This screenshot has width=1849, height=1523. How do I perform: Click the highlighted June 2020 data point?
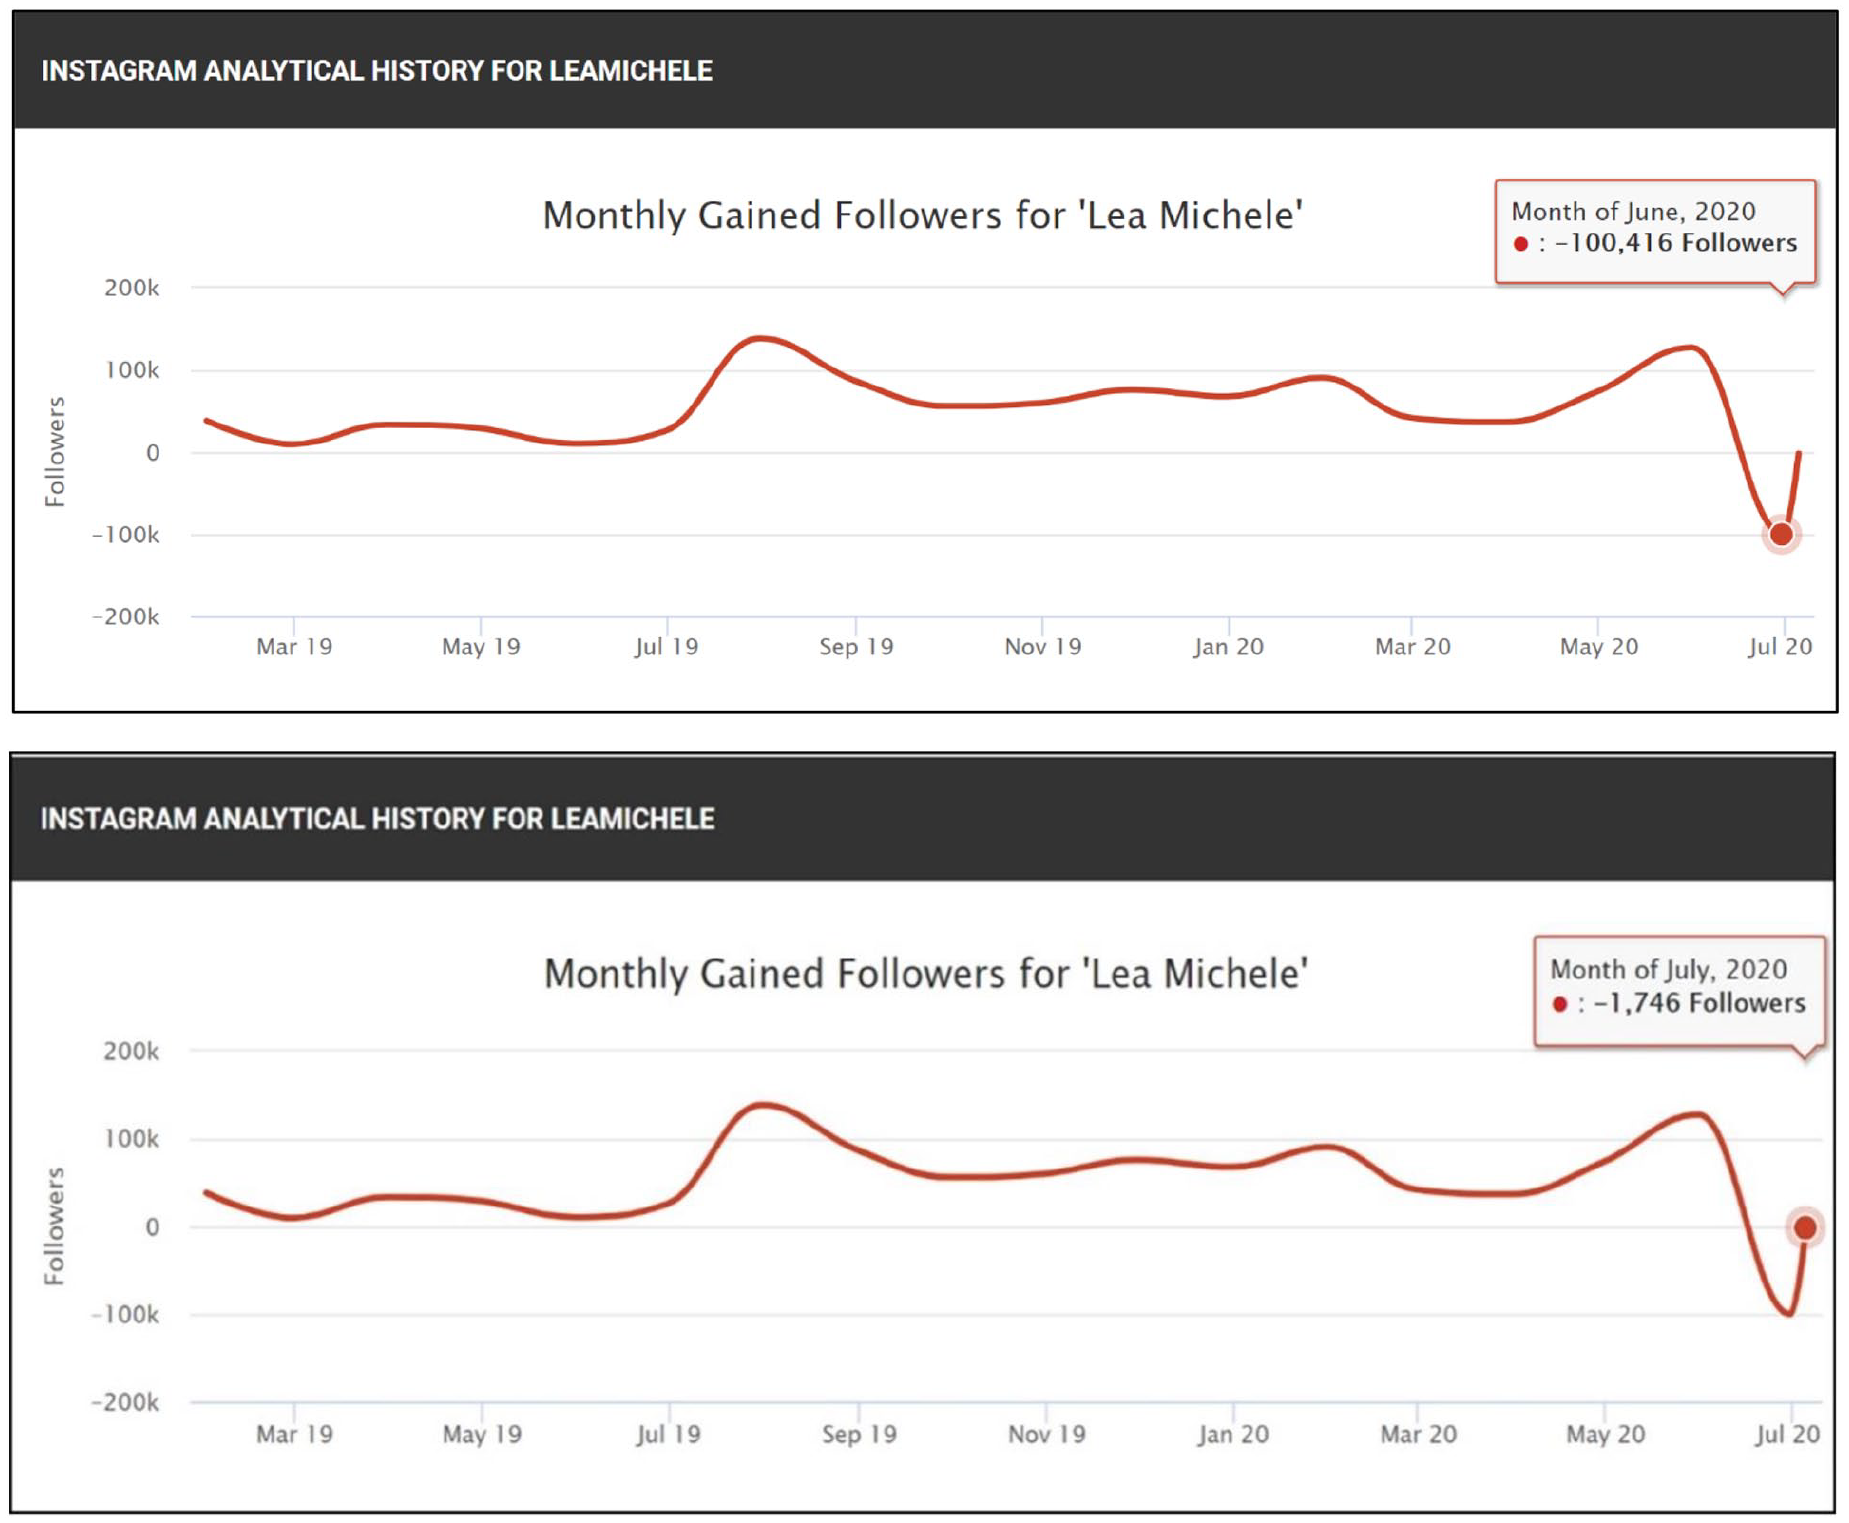pos(1780,534)
